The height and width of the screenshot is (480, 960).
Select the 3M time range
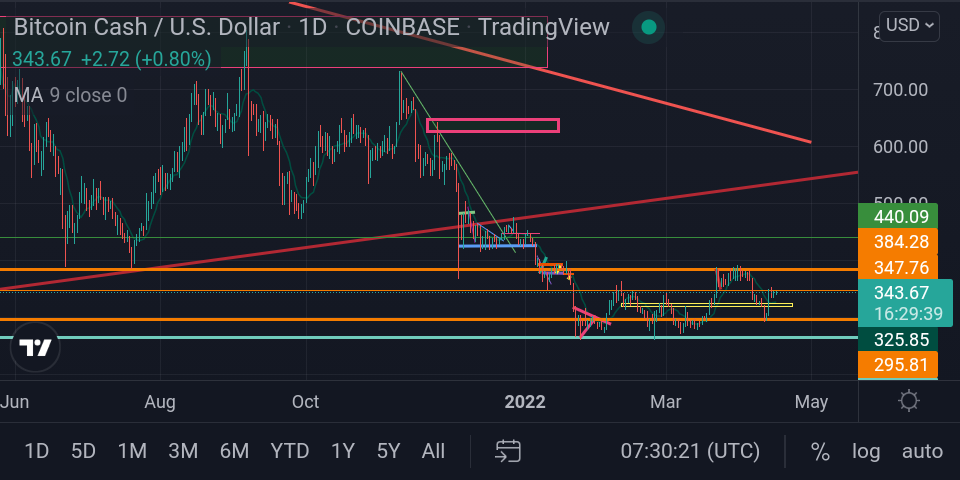point(183,451)
